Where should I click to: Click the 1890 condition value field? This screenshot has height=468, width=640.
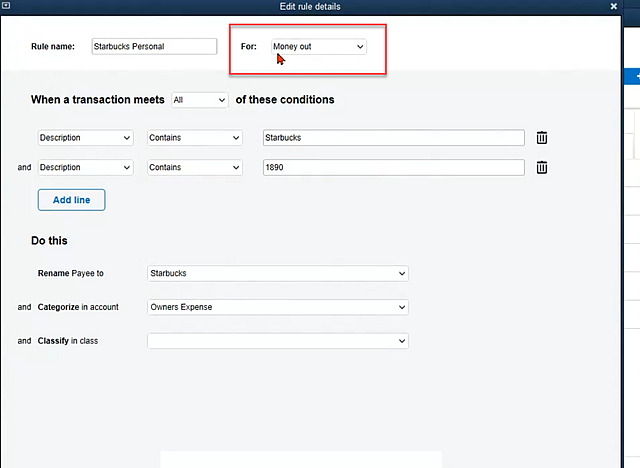392,168
